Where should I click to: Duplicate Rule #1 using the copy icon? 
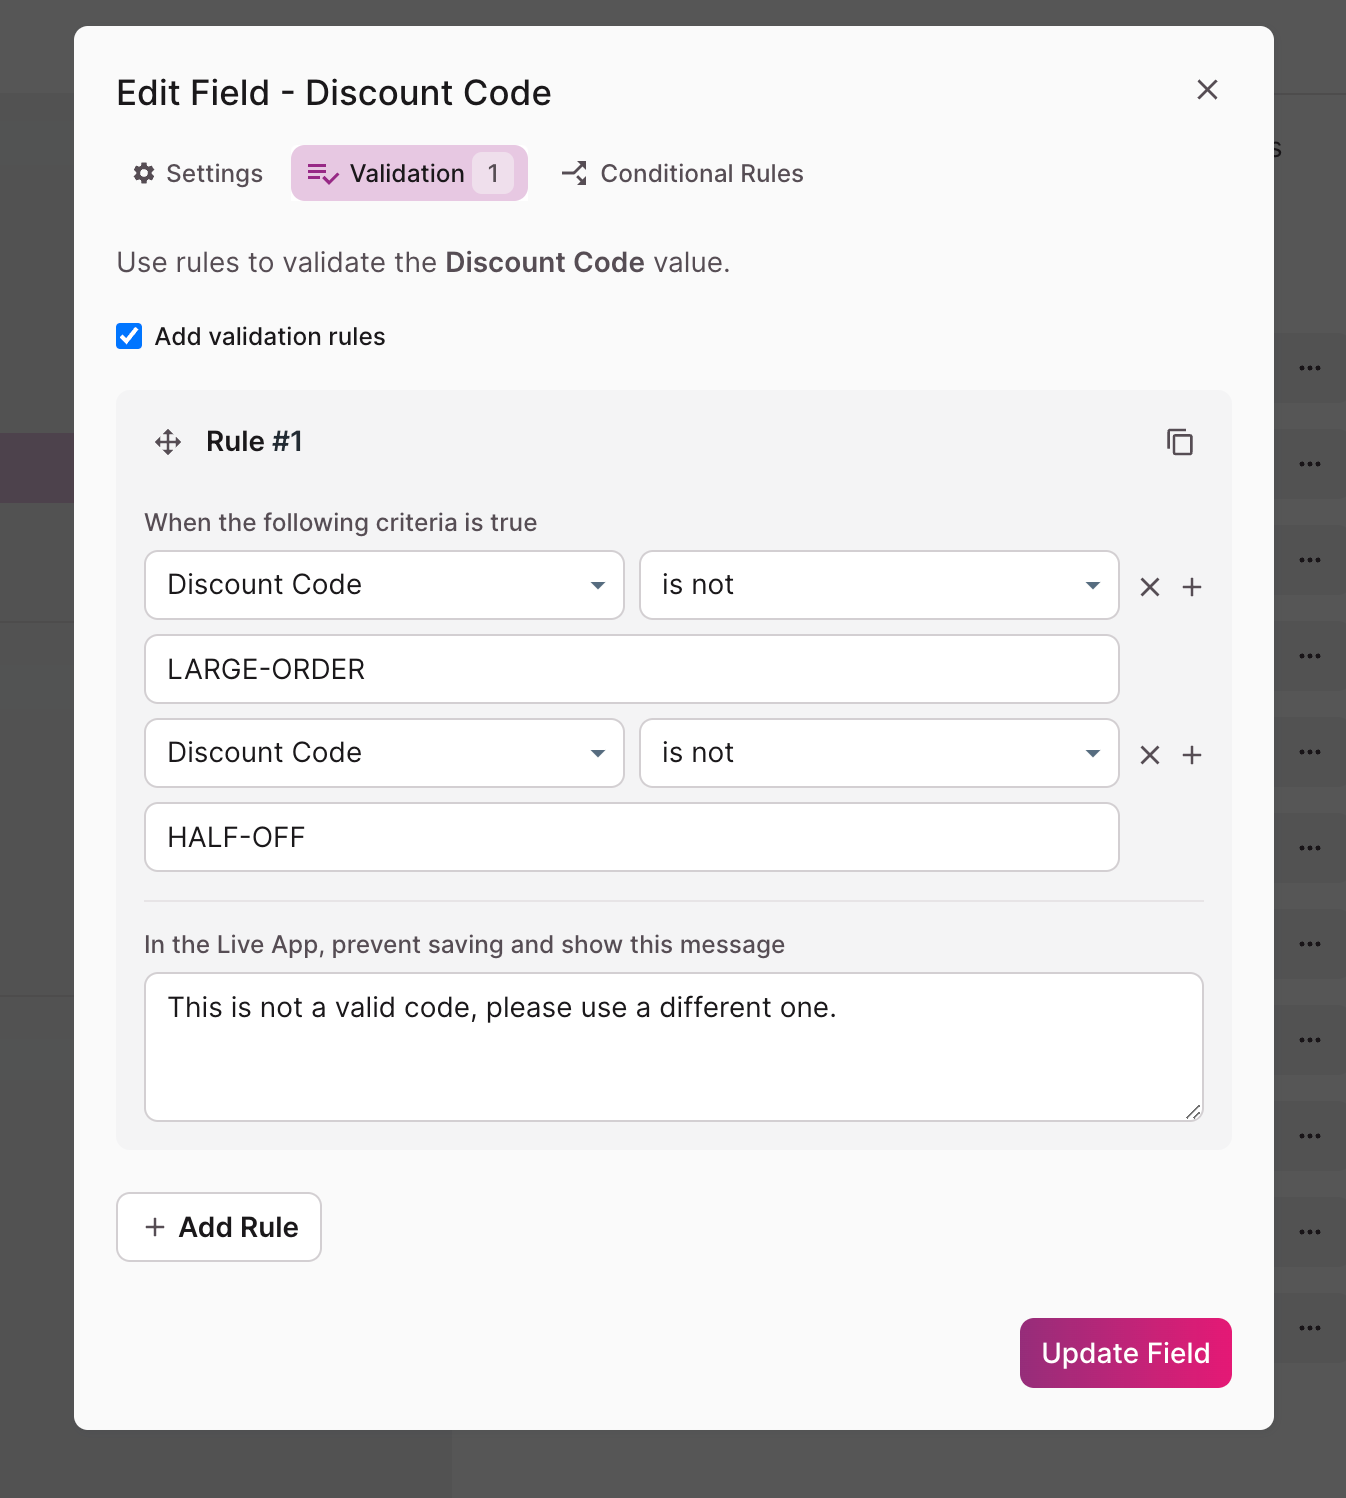pos(1180,441)
